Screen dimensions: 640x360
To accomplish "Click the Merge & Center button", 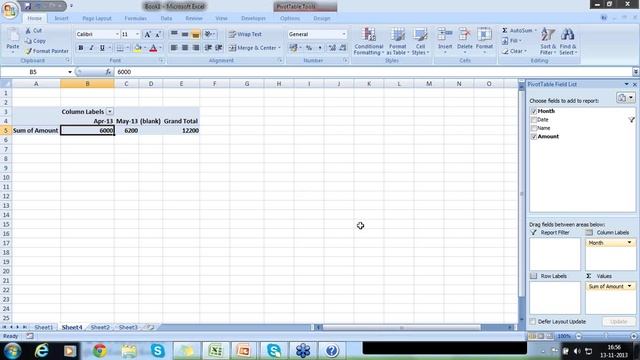I will tap(252, 48).
